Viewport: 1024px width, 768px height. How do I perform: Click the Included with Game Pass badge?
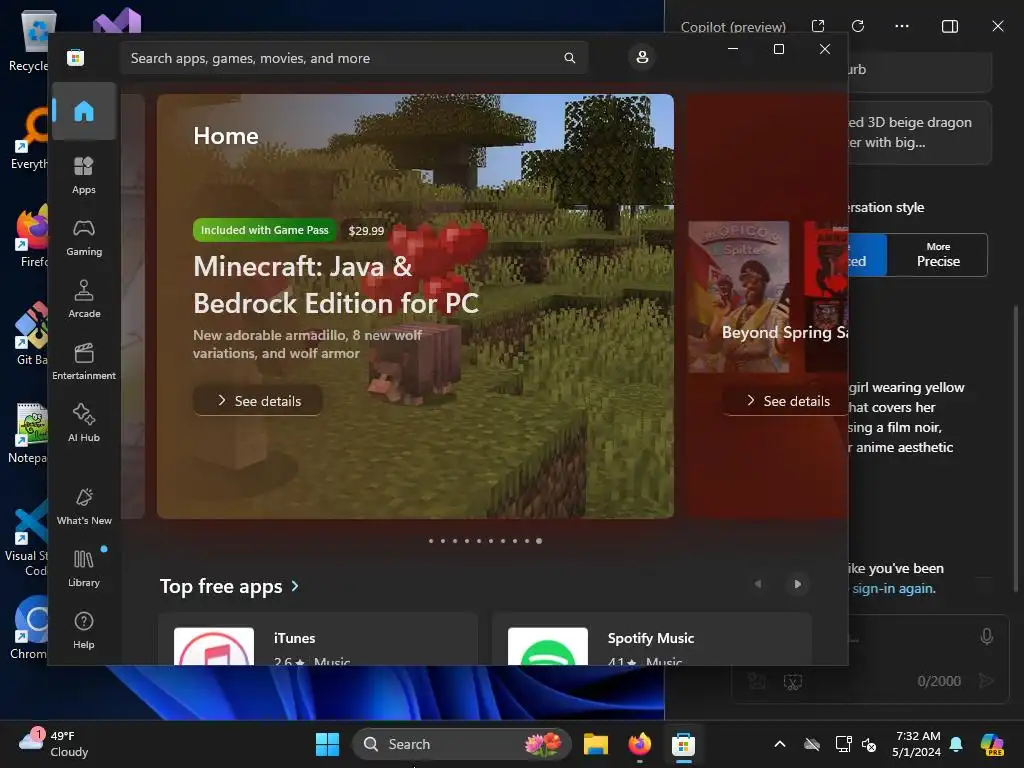click(264, 230)
